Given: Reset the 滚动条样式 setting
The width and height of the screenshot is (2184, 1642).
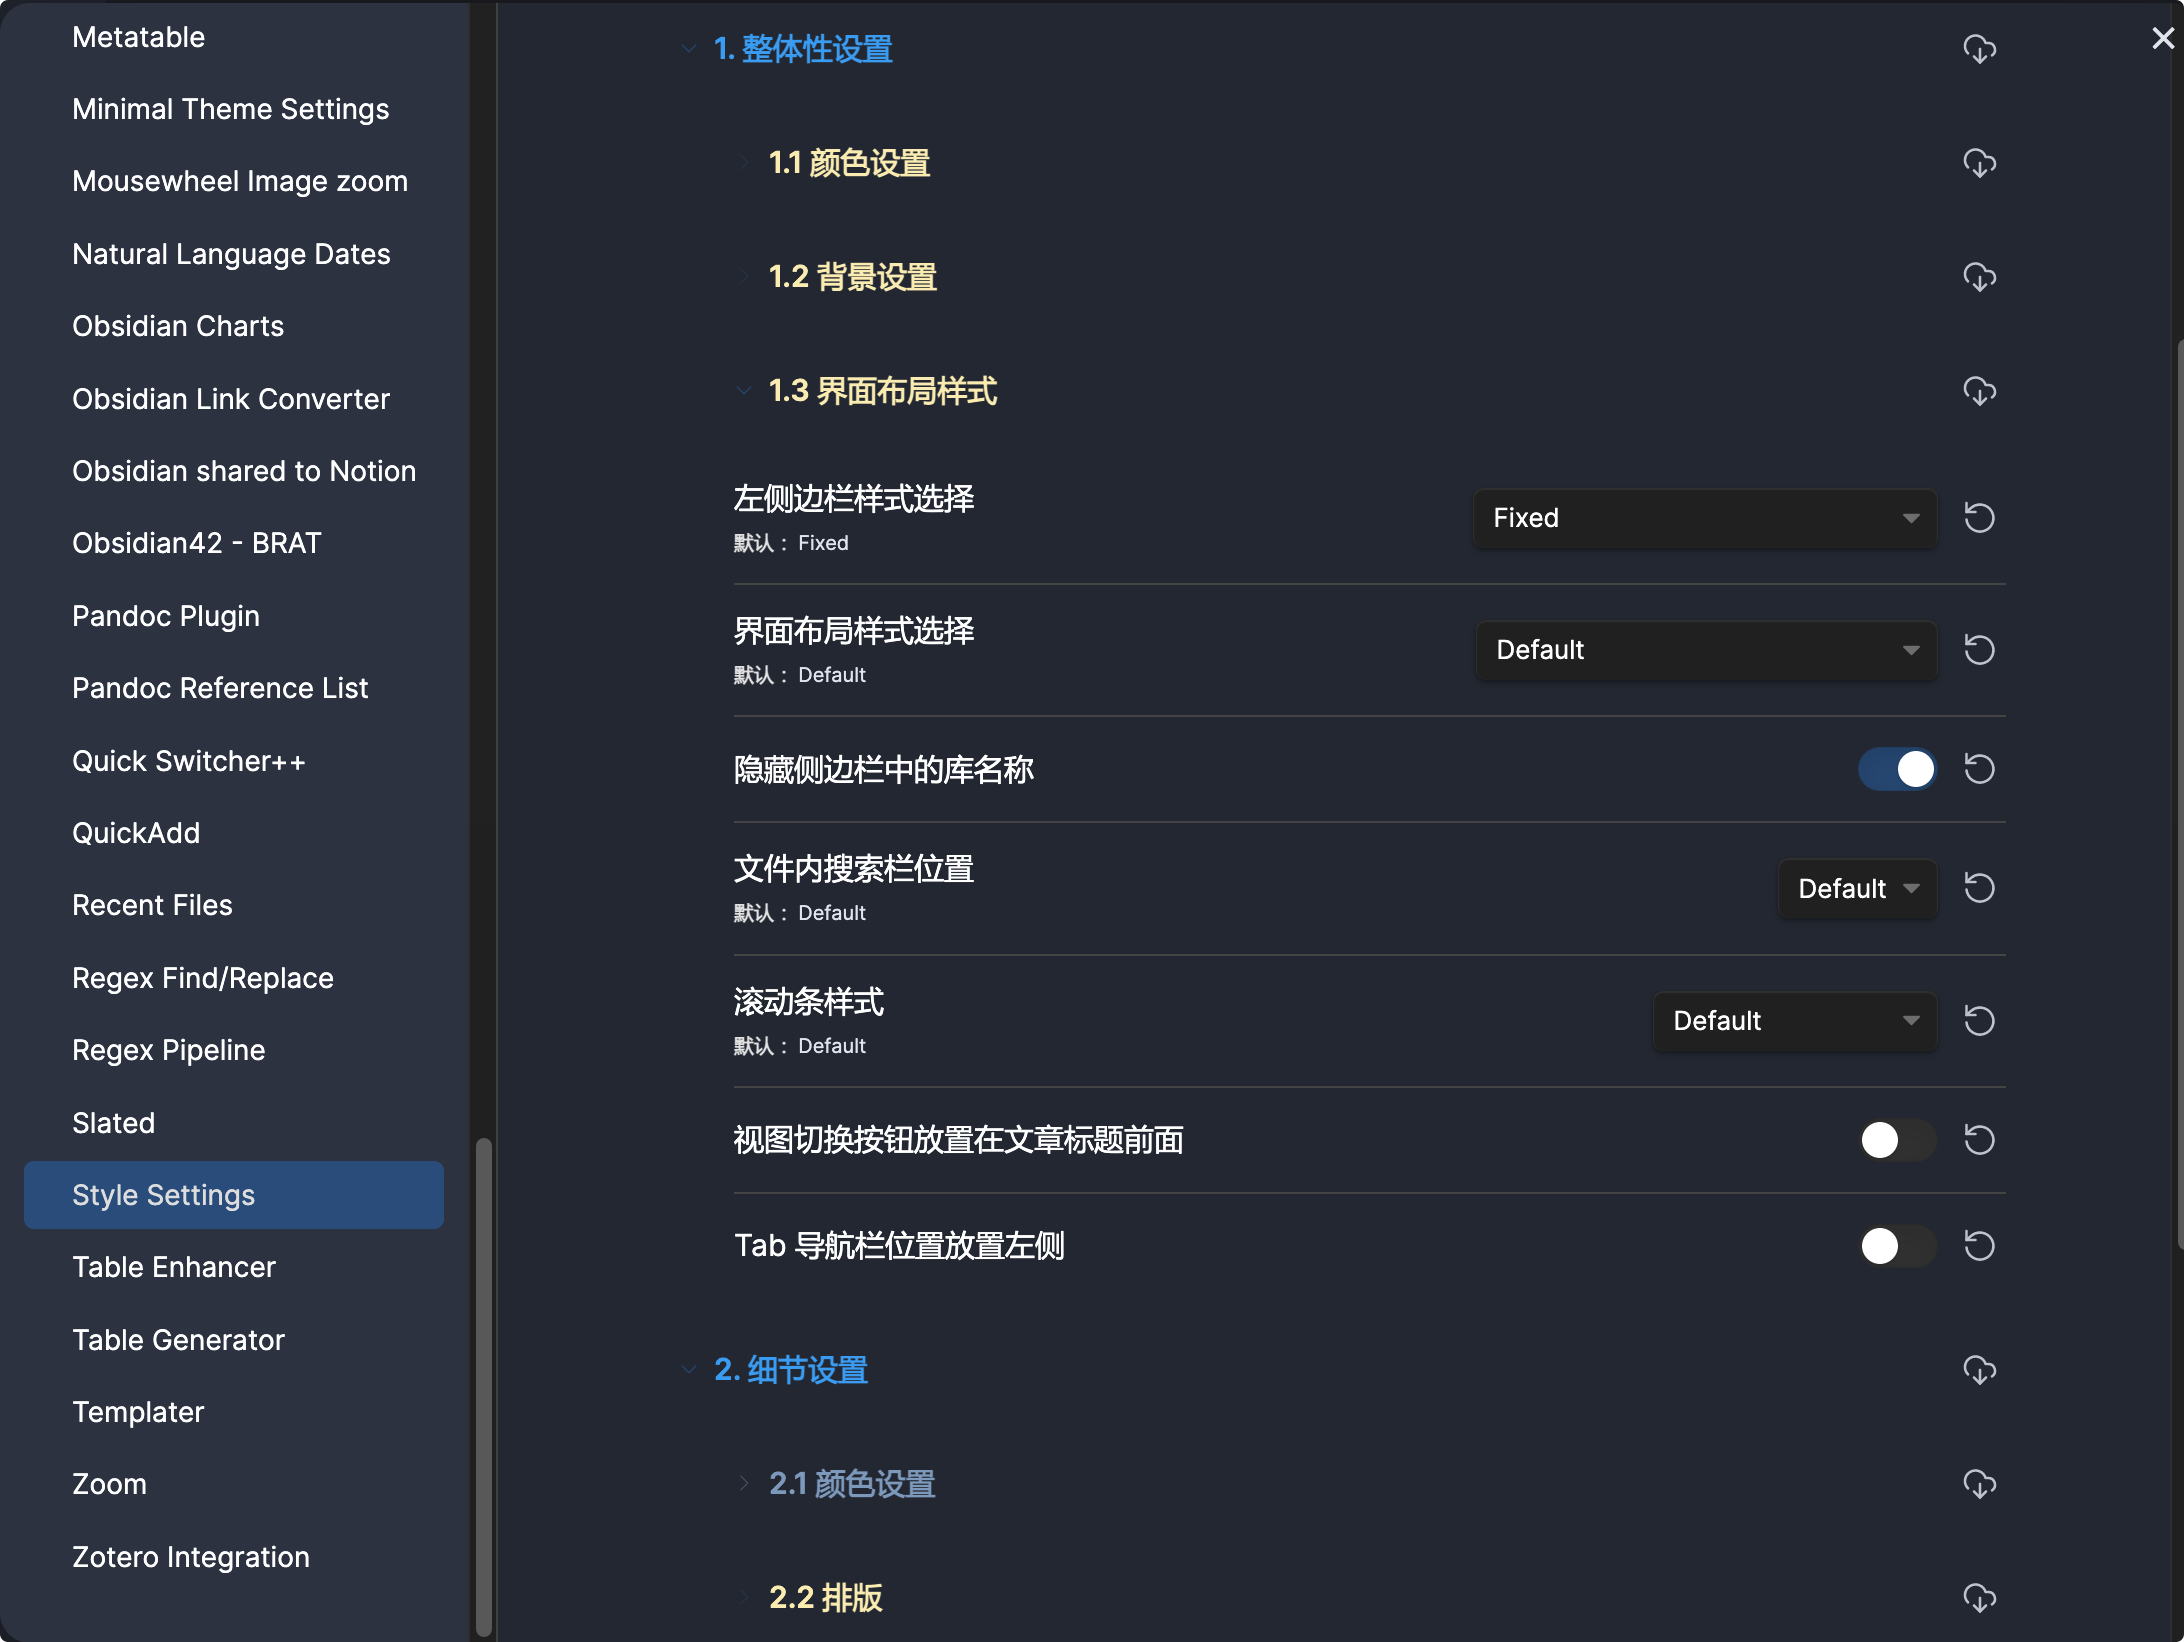Looking at the screenshot, I should pos(1981,1021).
